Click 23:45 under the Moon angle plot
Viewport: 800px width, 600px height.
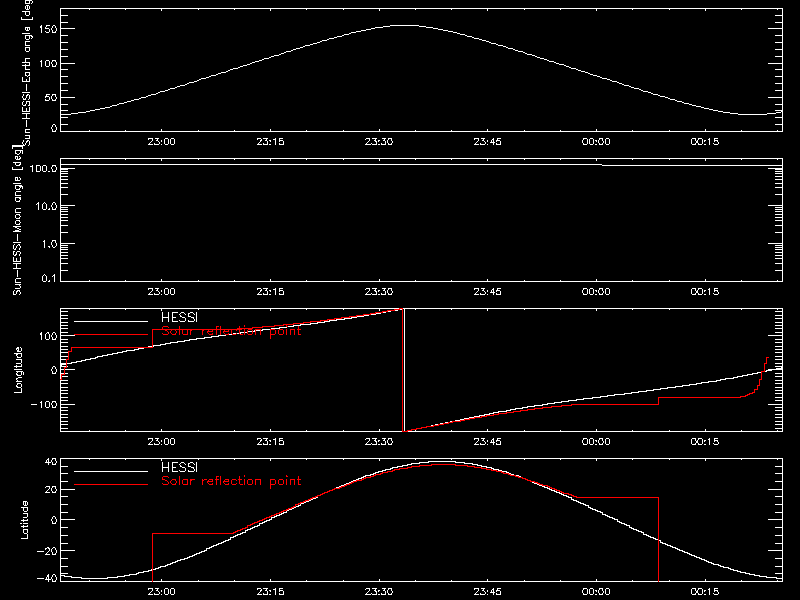point(487,291)
